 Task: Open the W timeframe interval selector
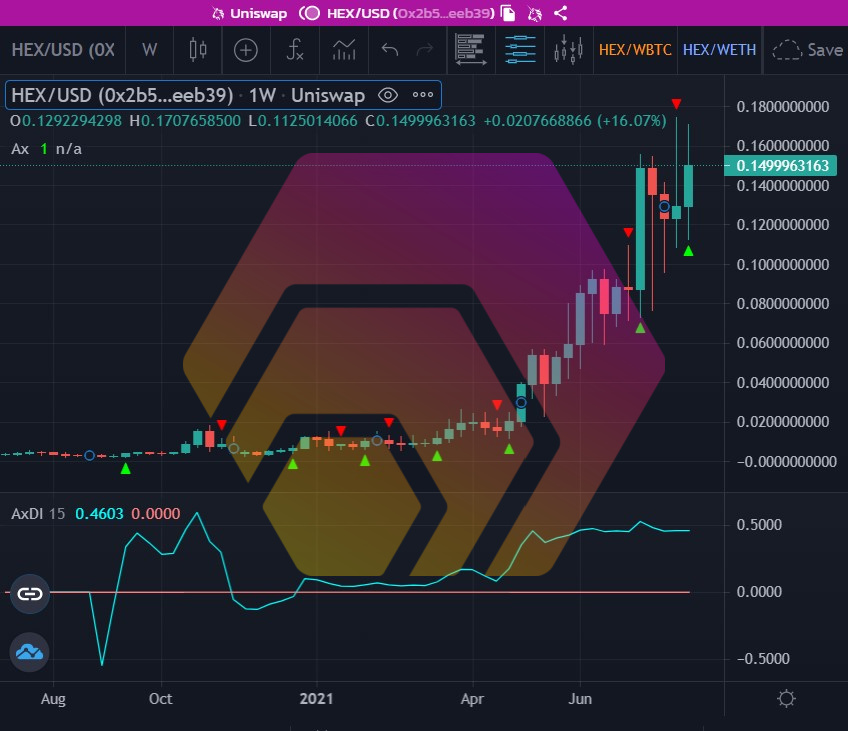click(x=149, y=50)
